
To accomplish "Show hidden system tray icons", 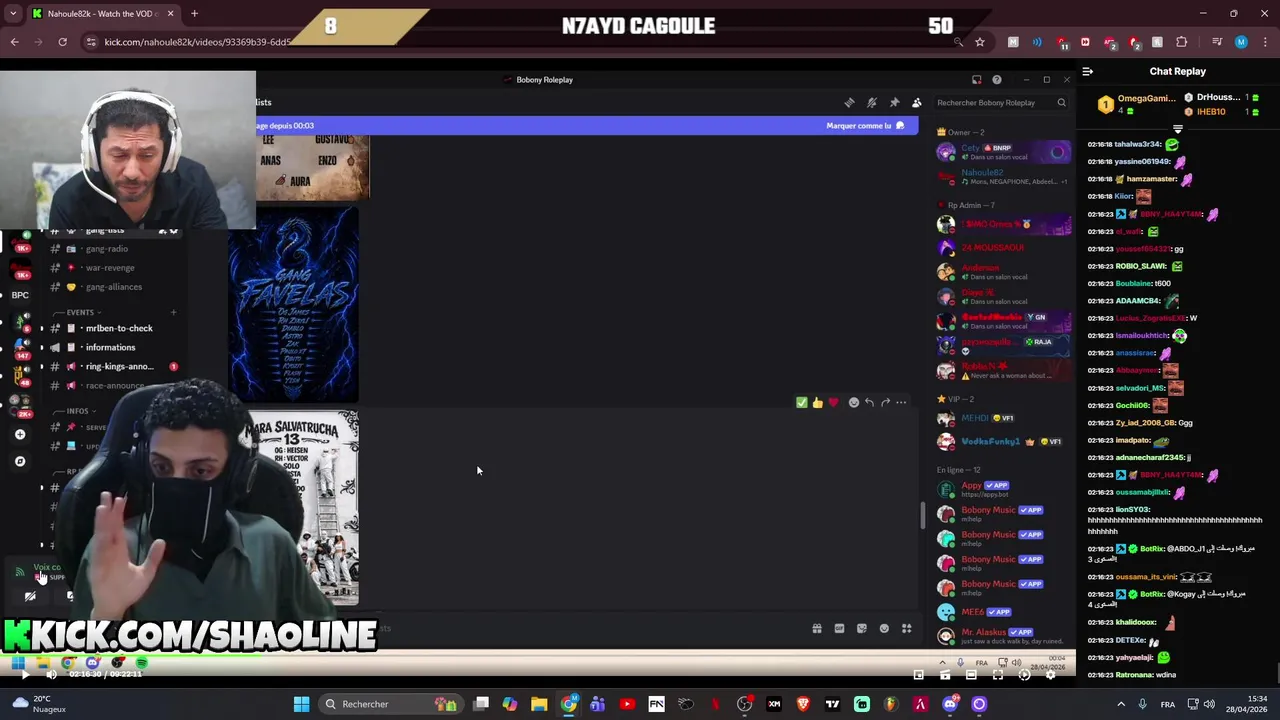I will click(1120, 704).
